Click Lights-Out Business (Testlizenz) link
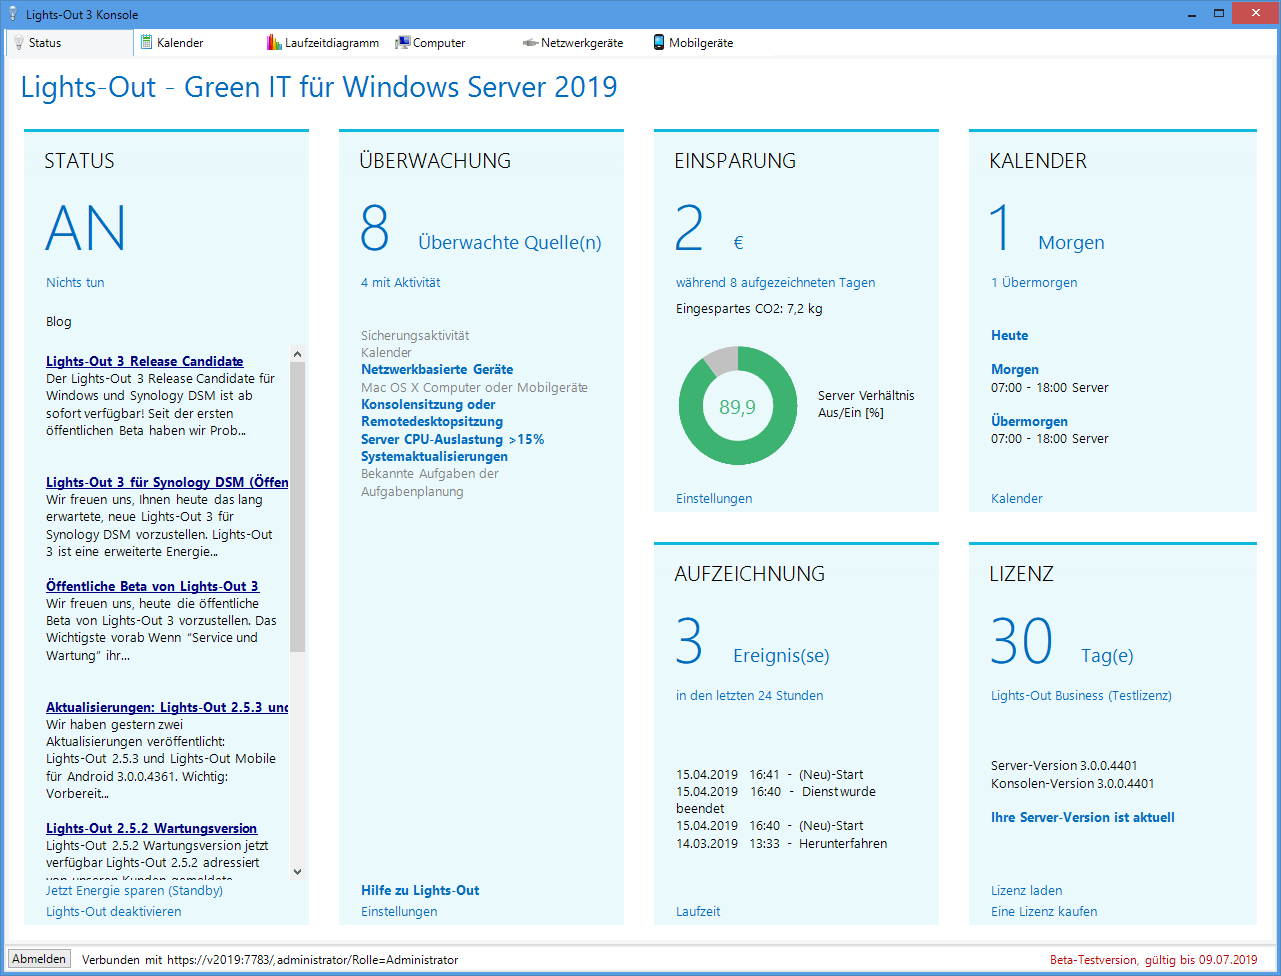The height and width of the screenshot is (976, 1281). pyautogui.click(x=1081, y=696)
